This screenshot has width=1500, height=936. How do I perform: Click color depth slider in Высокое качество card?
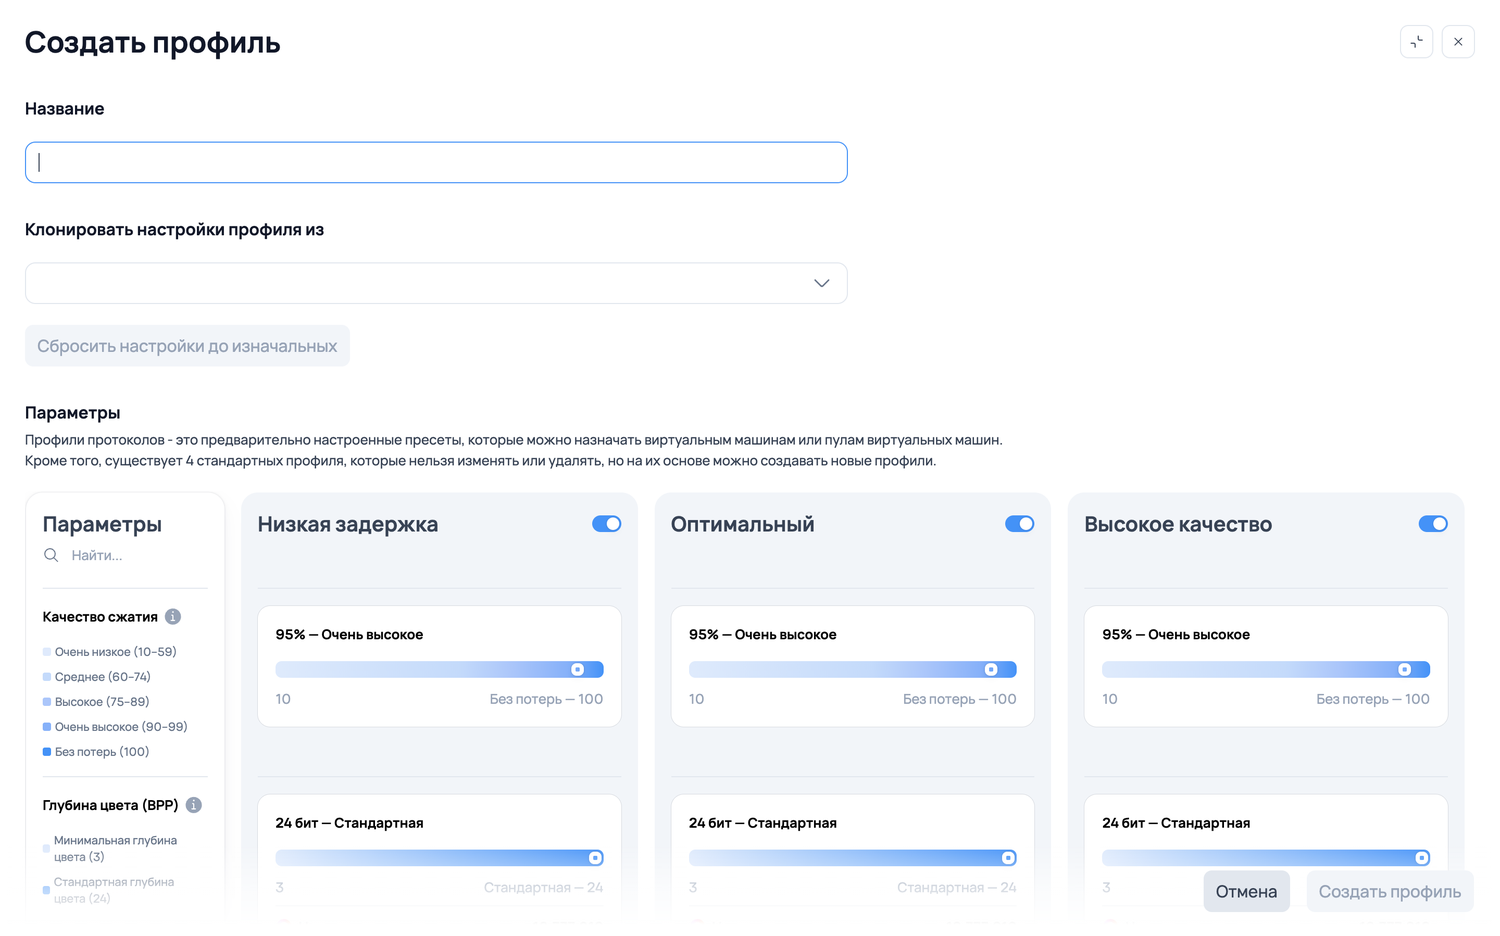pos(1266,857)
